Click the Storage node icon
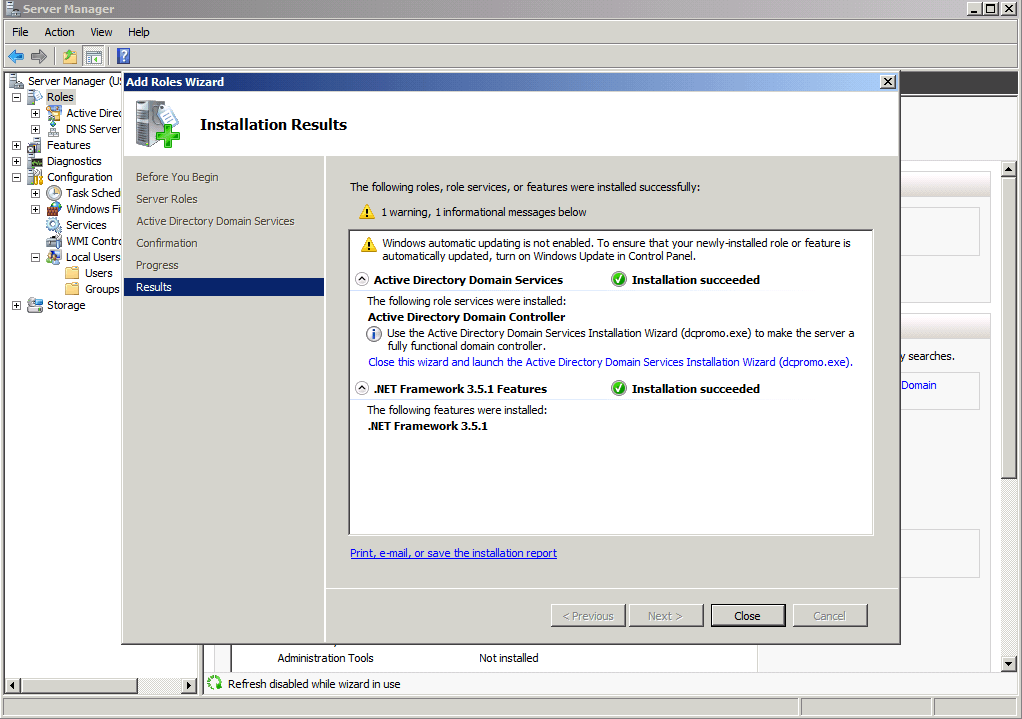1022x719 pixels. coord(35,305)
